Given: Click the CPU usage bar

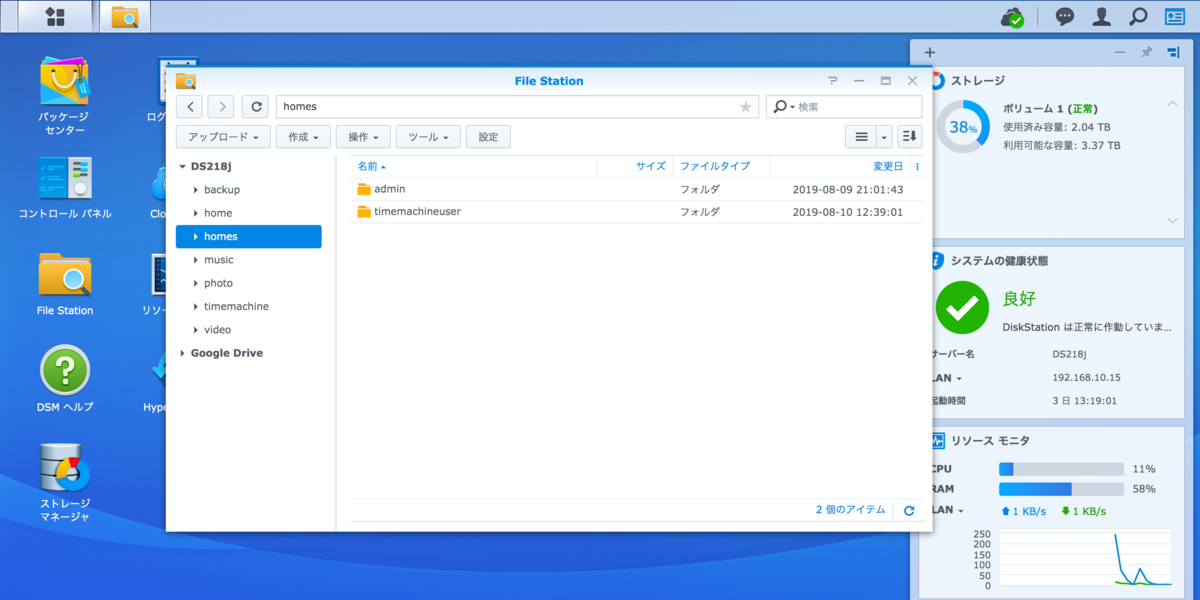Looking at the screenshot, I should point(1061,469).
